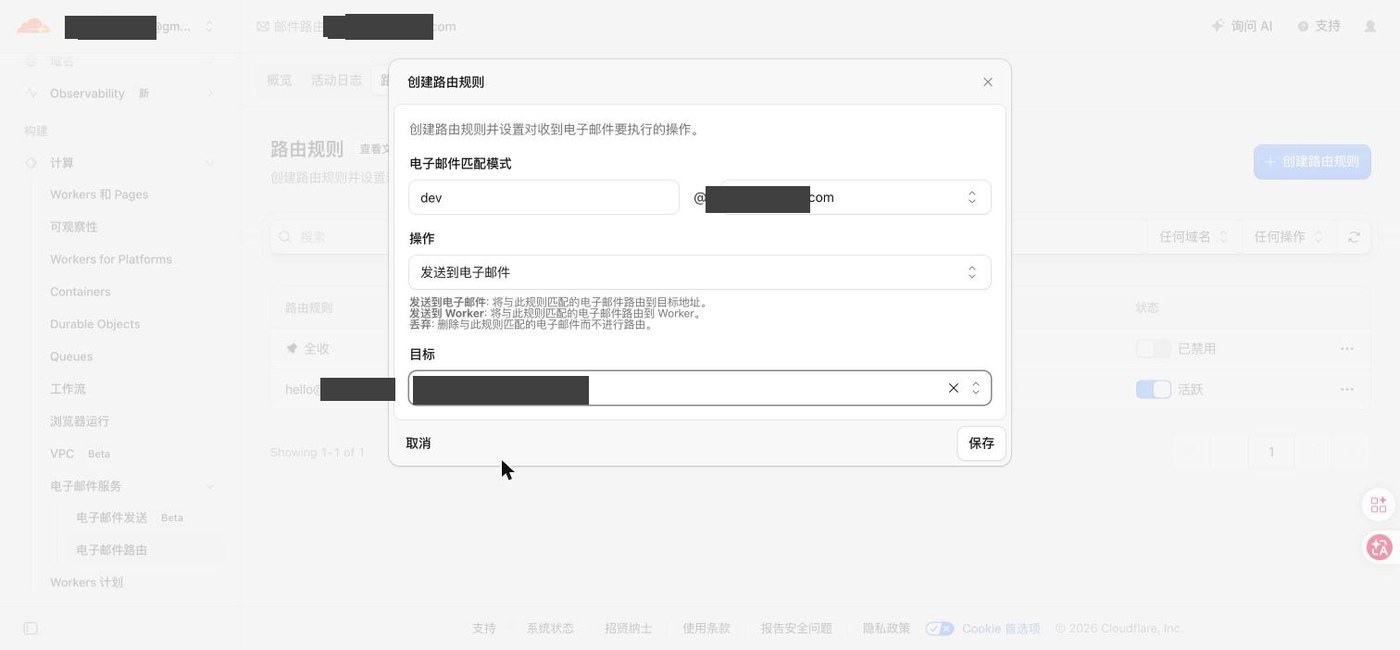Click the Observability pulse icon
The width and height of the screenshot is (1400, 650).
point(31,93)
